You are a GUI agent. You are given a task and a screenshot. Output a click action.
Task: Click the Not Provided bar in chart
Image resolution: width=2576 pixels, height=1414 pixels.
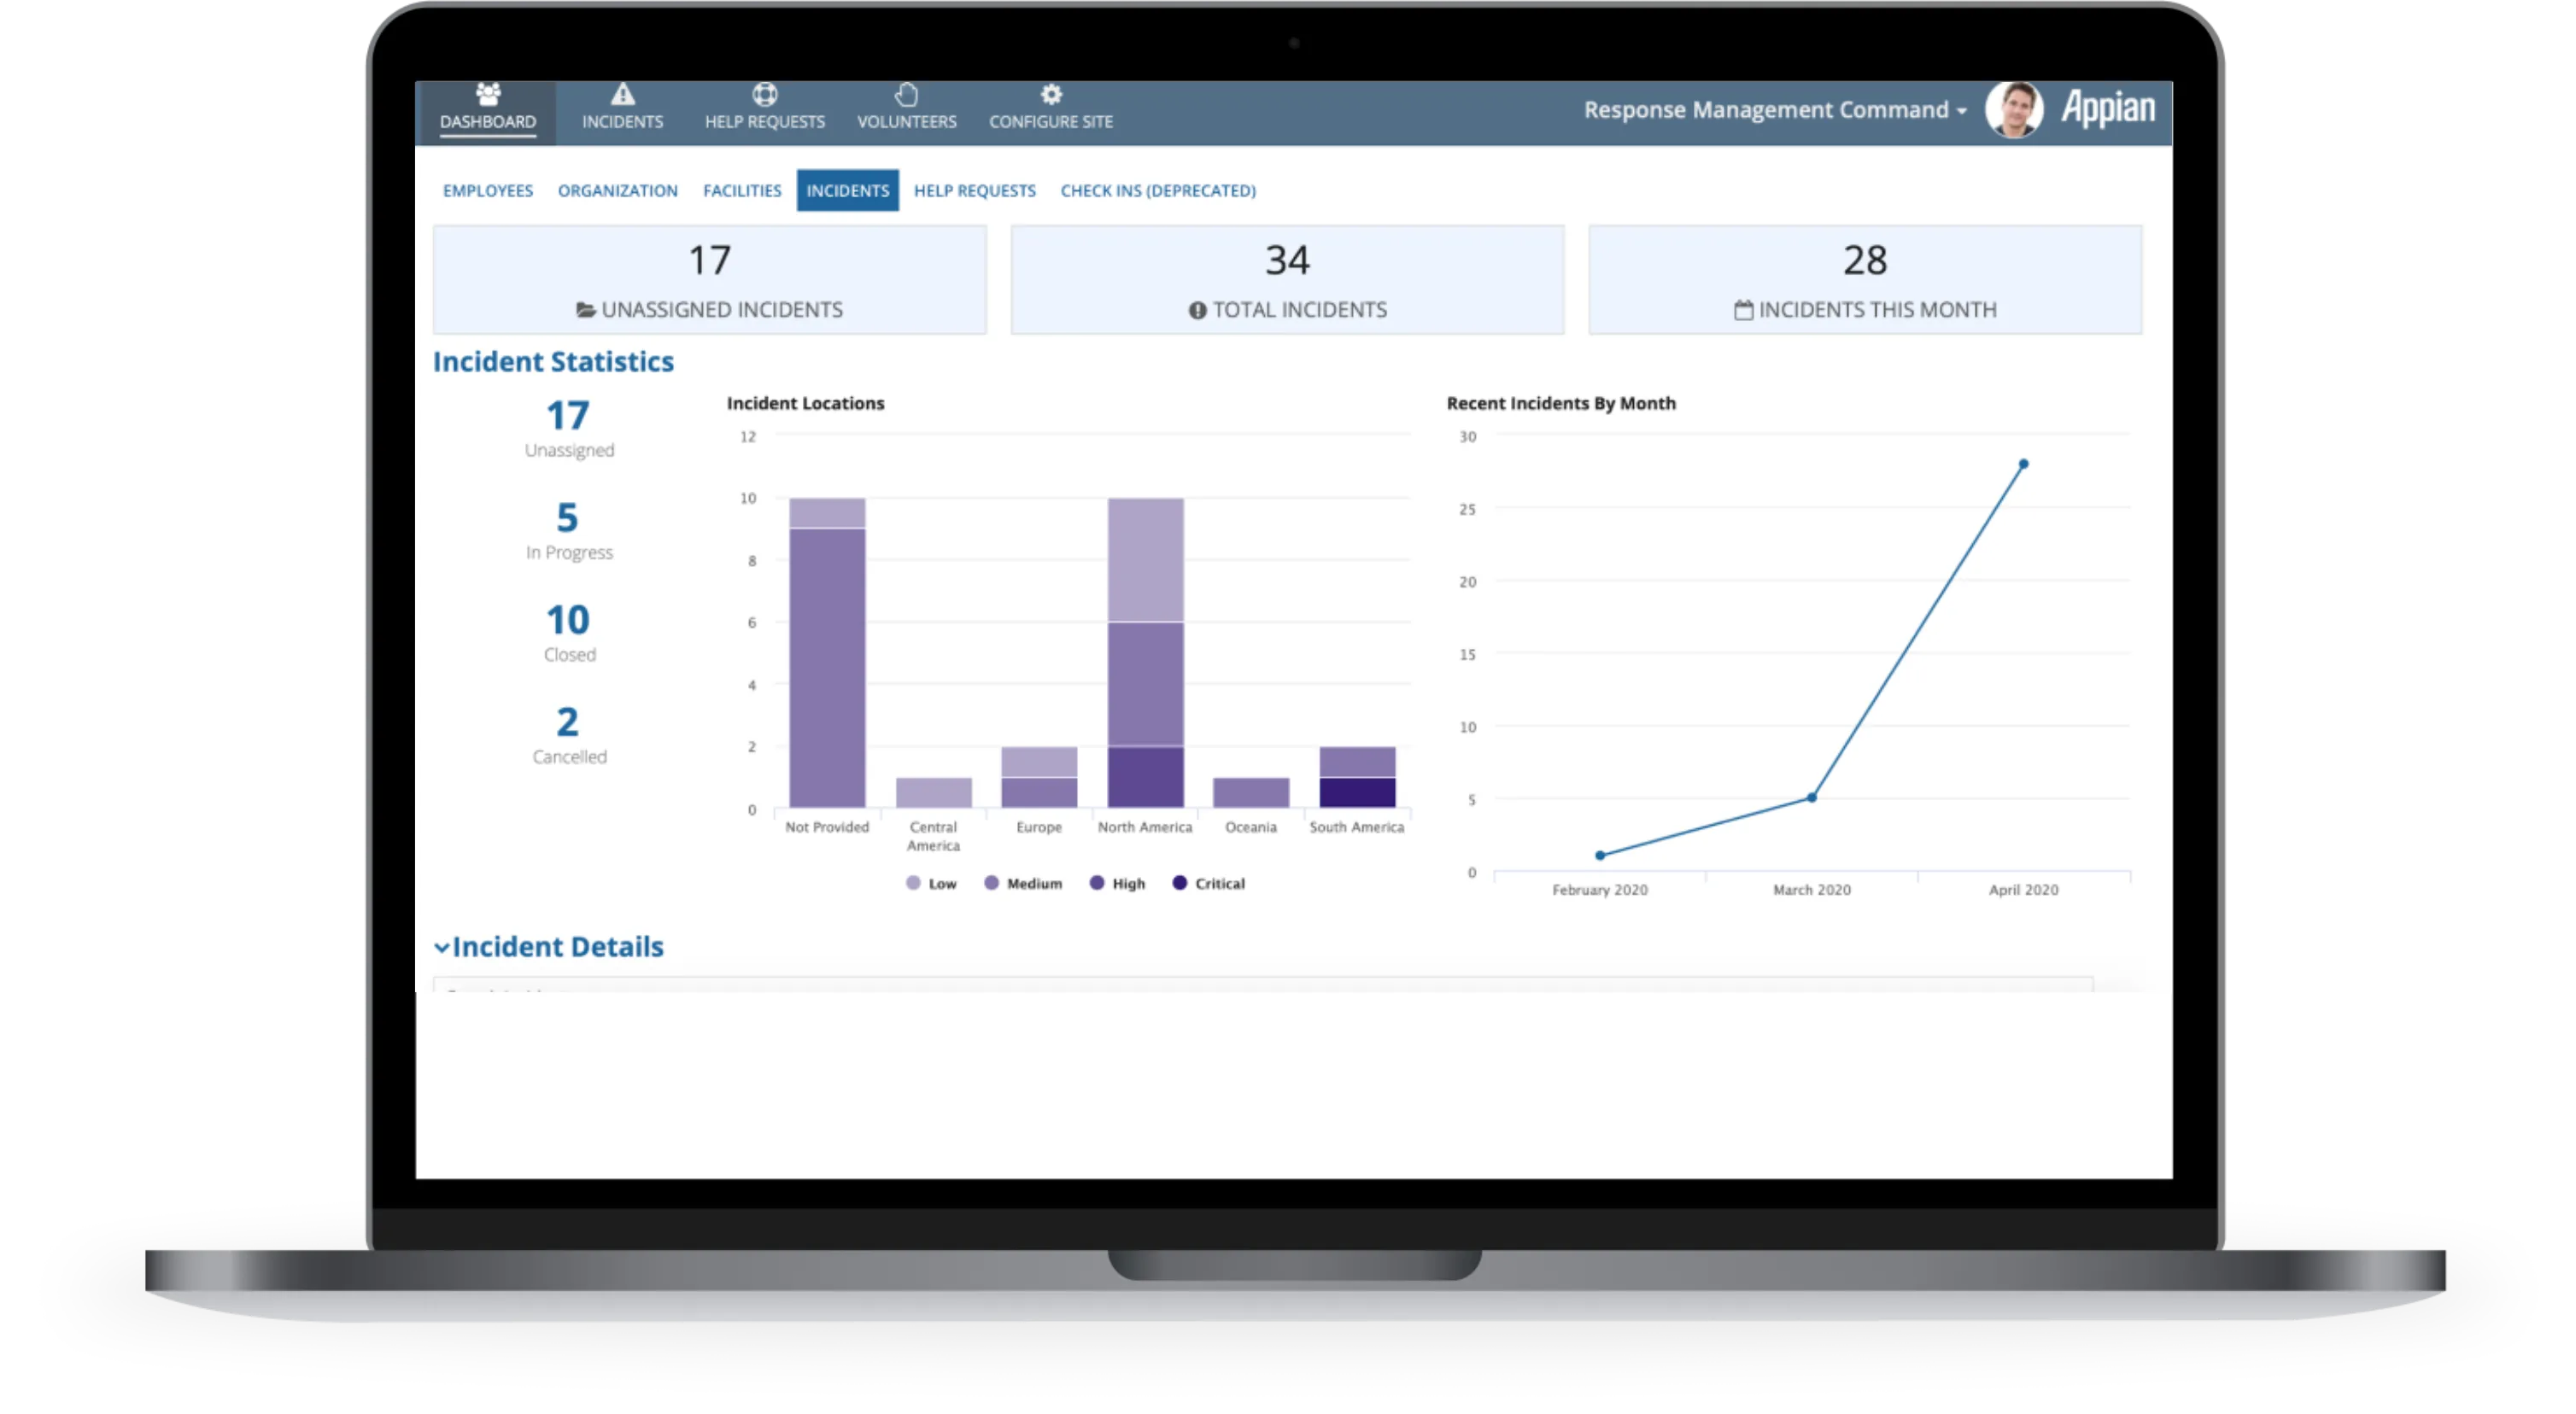(x=827, y=652)
